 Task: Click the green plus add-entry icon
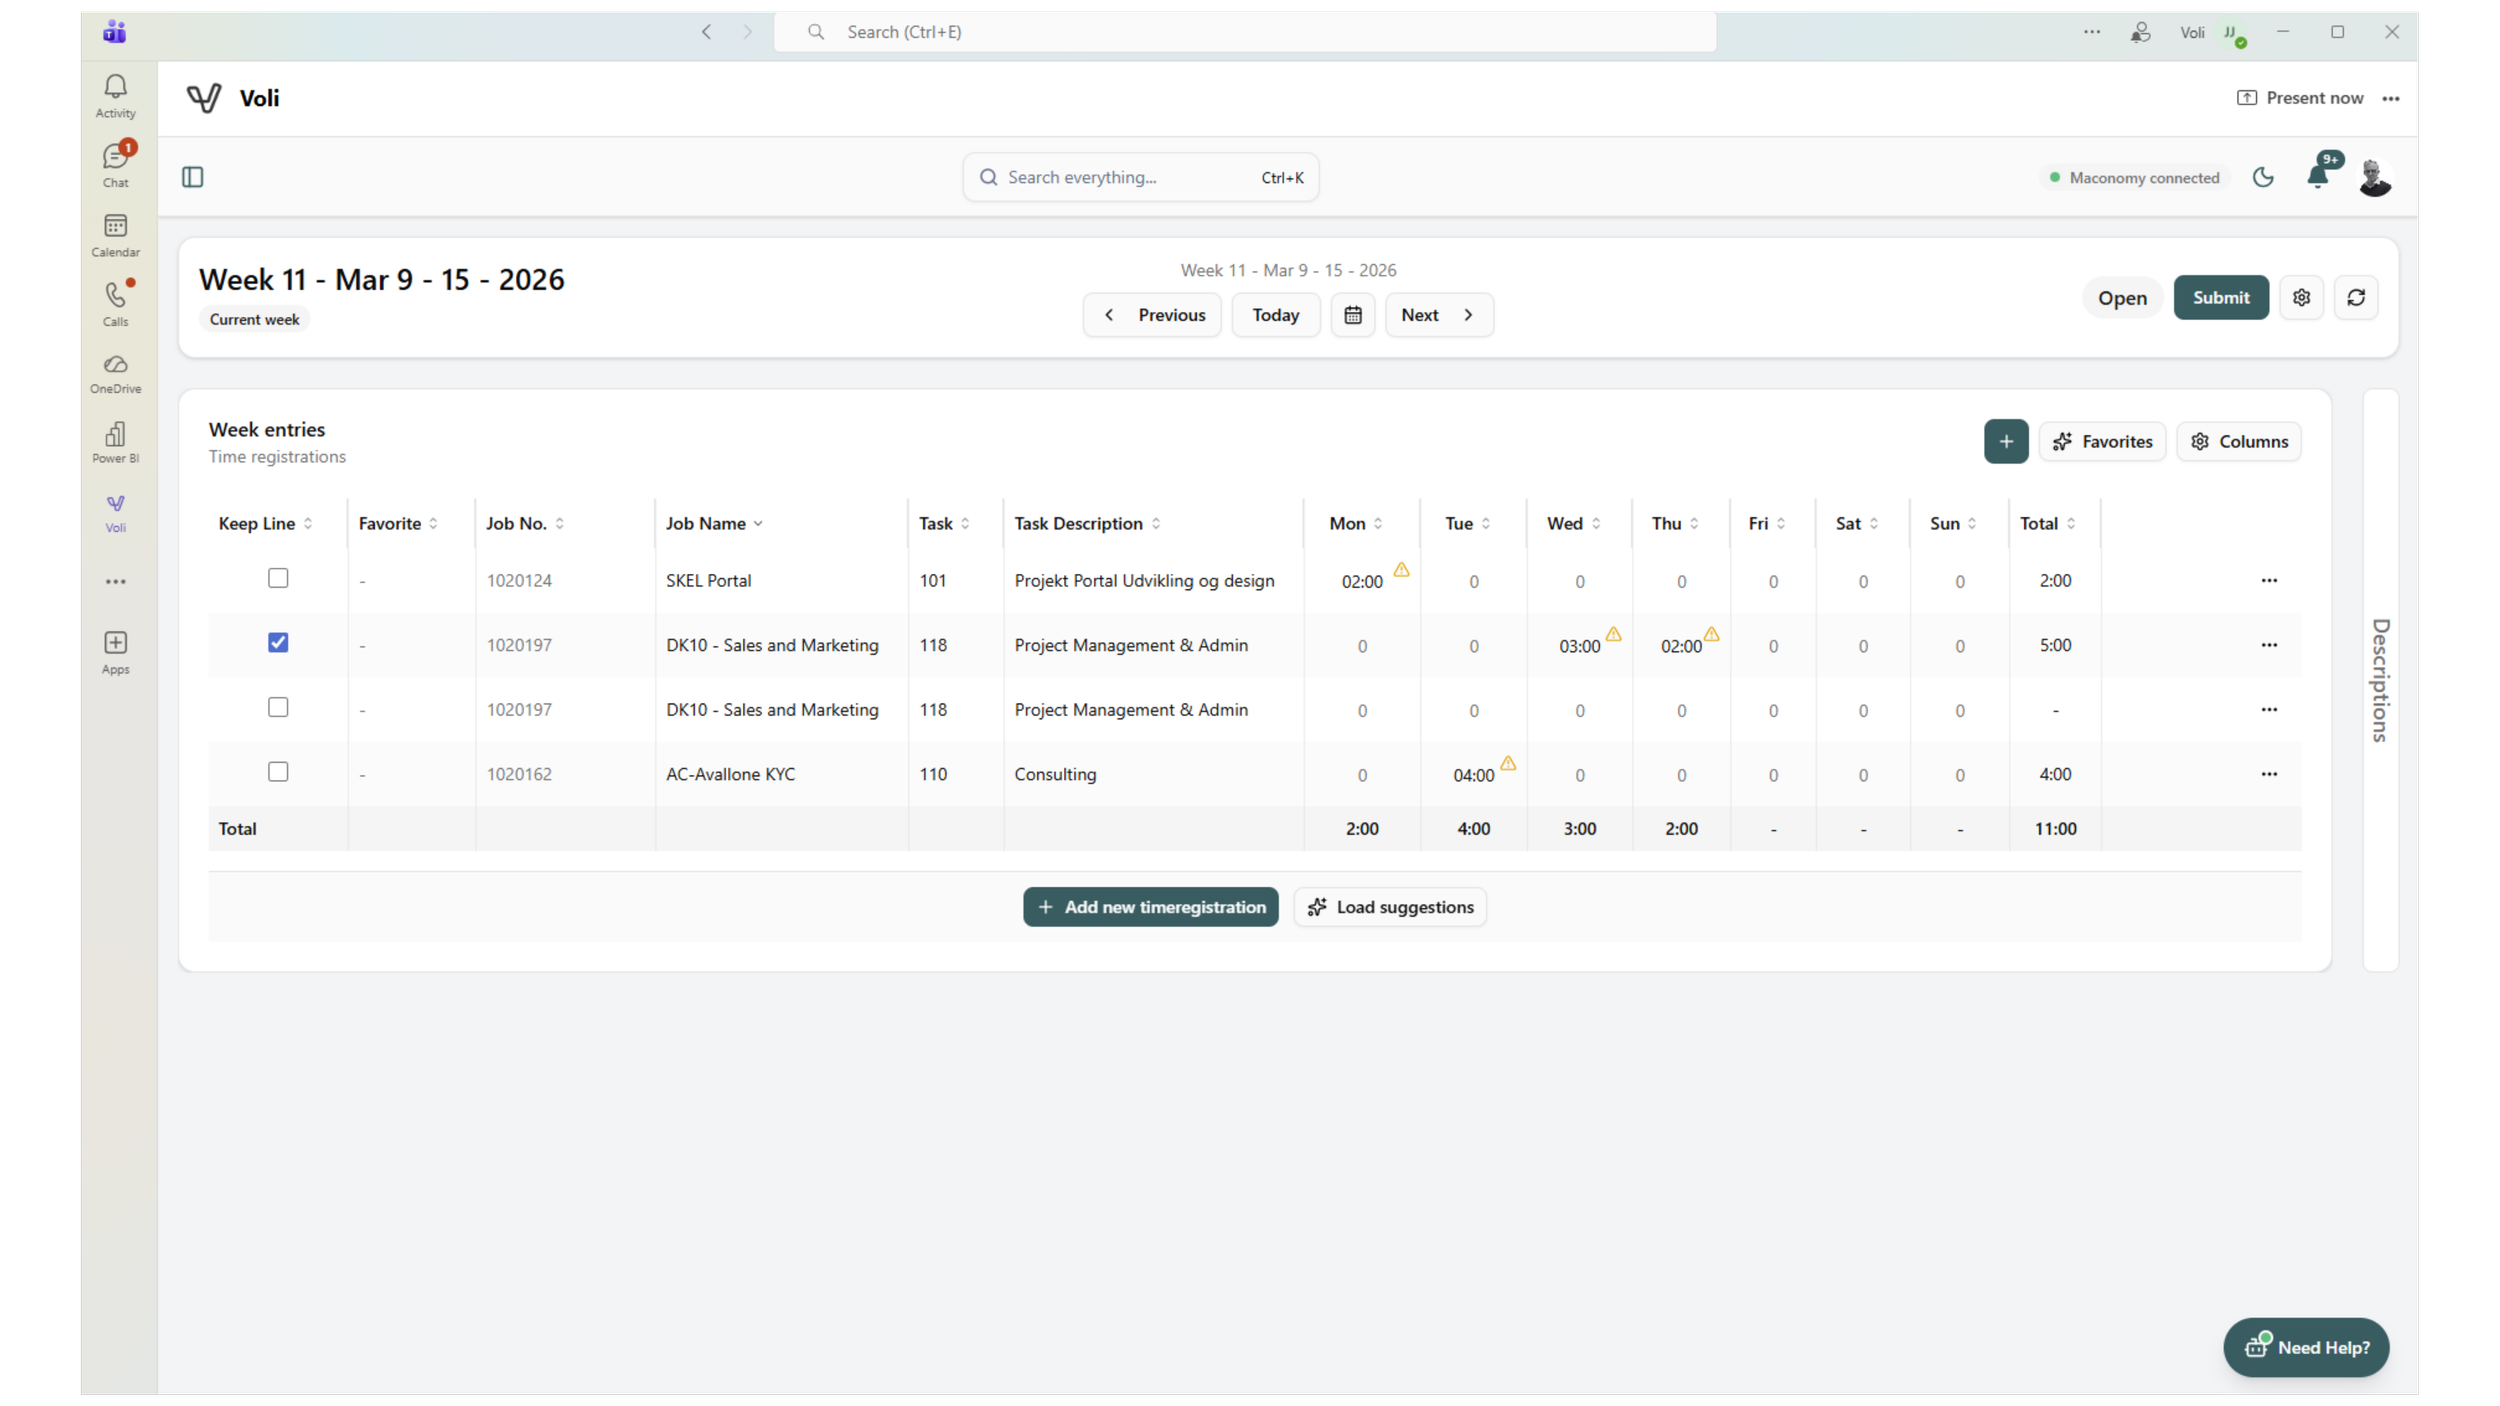2005,441
